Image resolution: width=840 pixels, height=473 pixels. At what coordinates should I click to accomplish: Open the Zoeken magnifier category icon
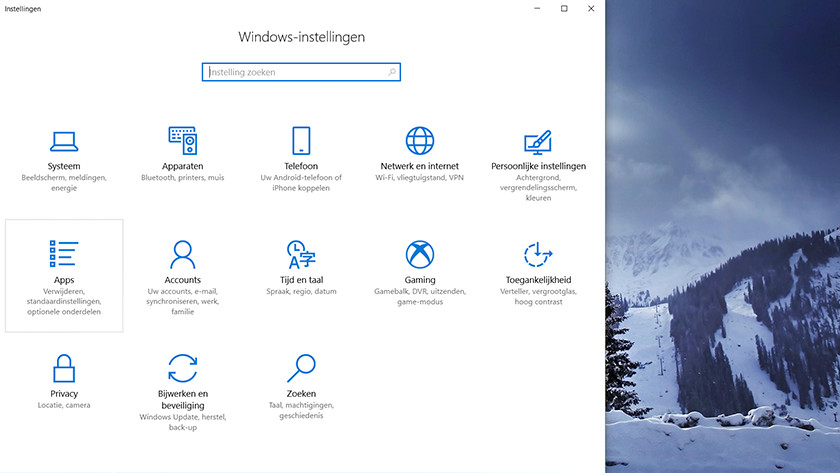[301, 367]
